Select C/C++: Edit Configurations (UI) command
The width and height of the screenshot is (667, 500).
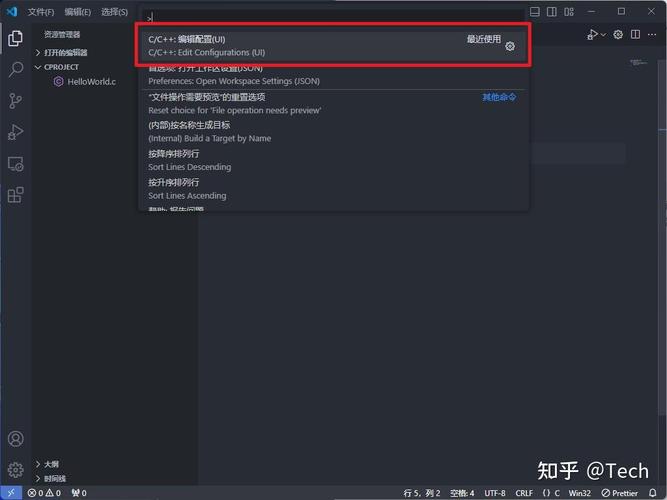point(334,46)
